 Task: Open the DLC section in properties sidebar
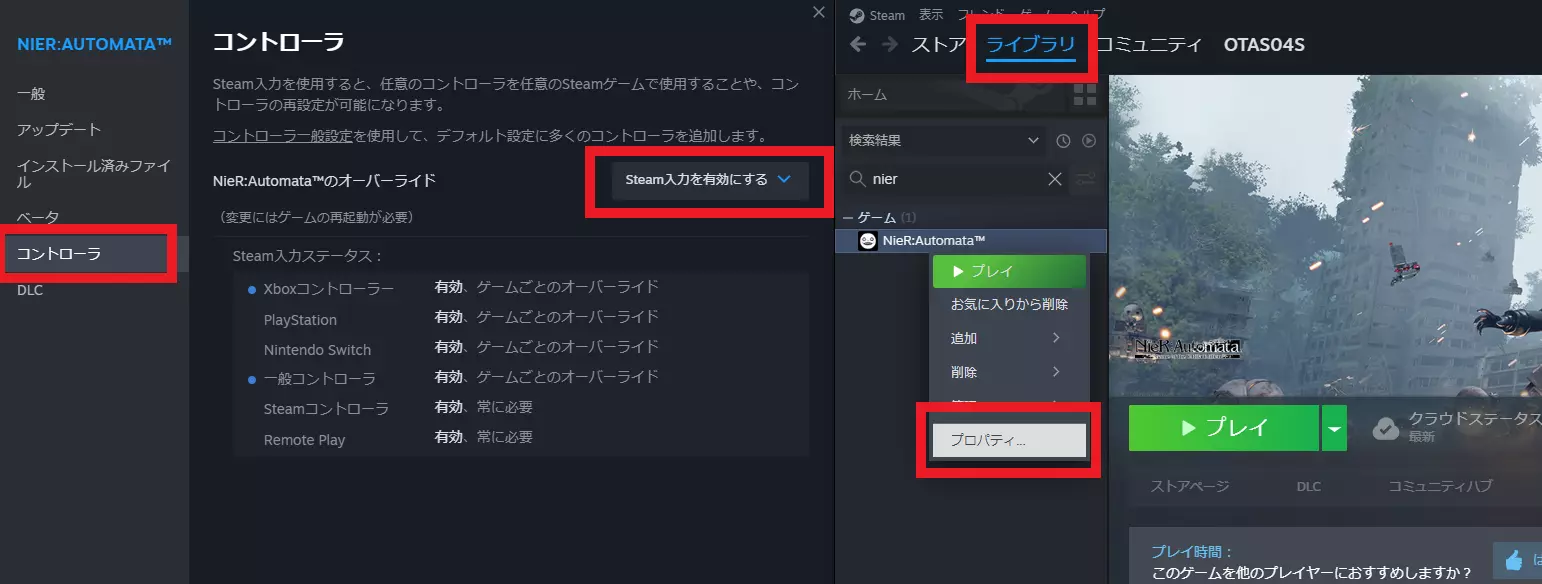click(30, 290)
